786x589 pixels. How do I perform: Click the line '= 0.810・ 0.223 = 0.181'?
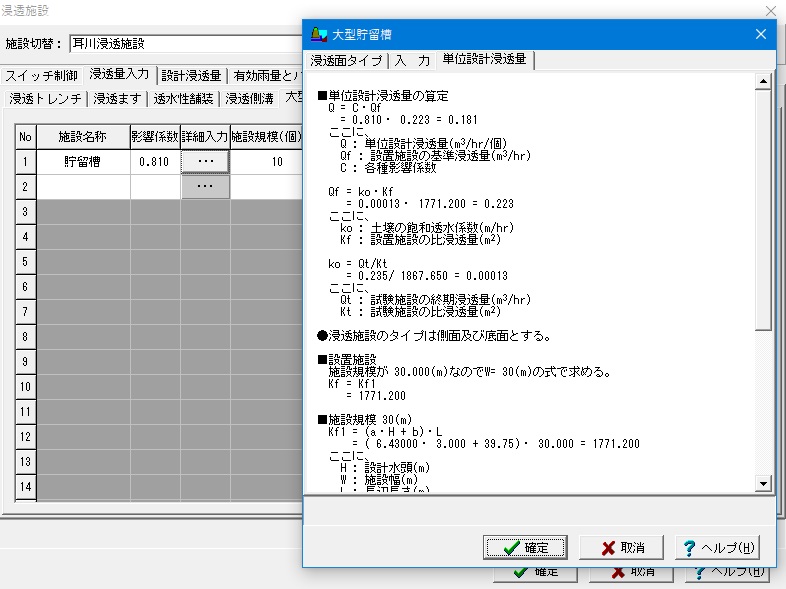pos(409,120)
